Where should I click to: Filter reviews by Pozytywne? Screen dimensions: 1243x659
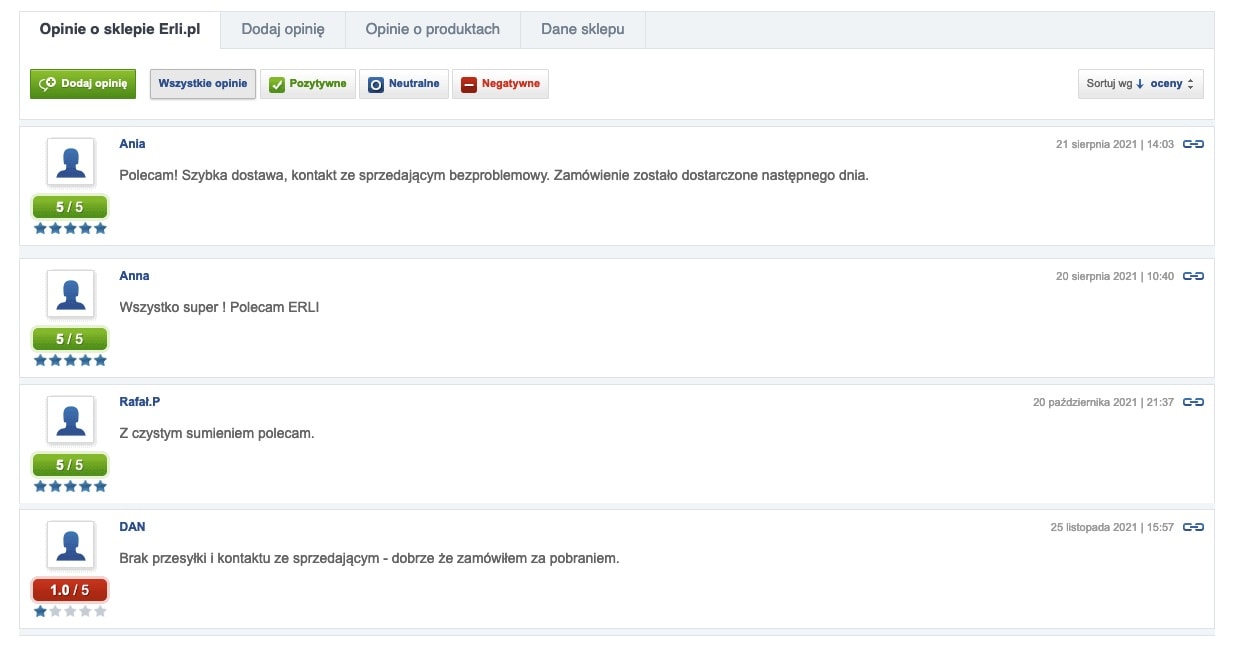coord(308,84)
